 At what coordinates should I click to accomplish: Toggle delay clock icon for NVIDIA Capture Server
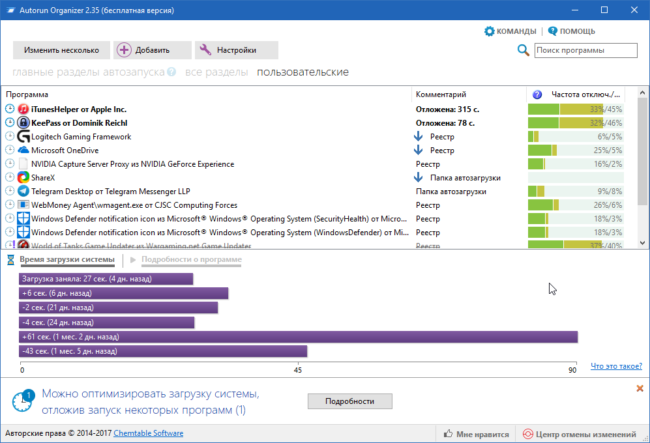pyautogui.click(x=10, y=164)
